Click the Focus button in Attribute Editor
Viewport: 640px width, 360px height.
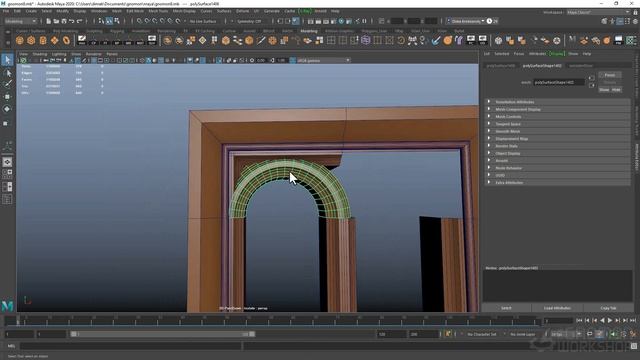610,75
